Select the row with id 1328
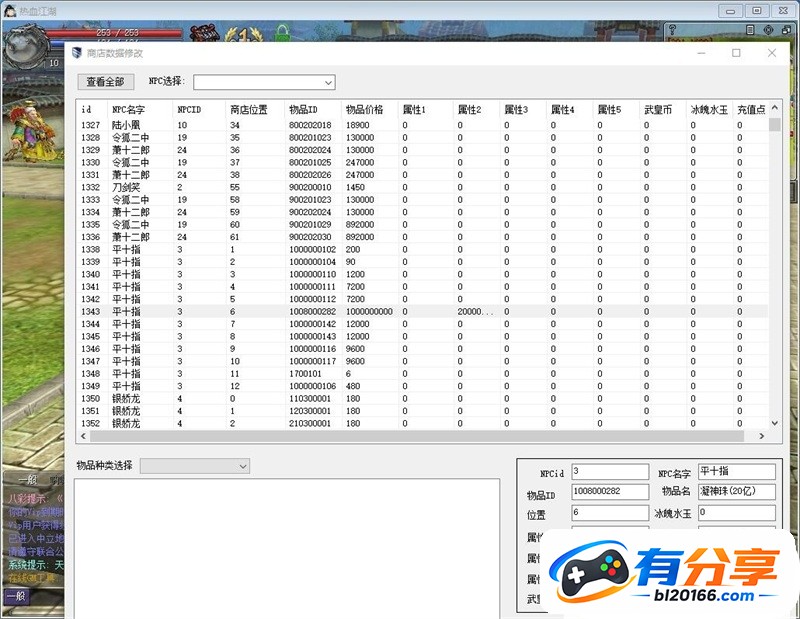 pyautogui.click(x=422, y=137)
